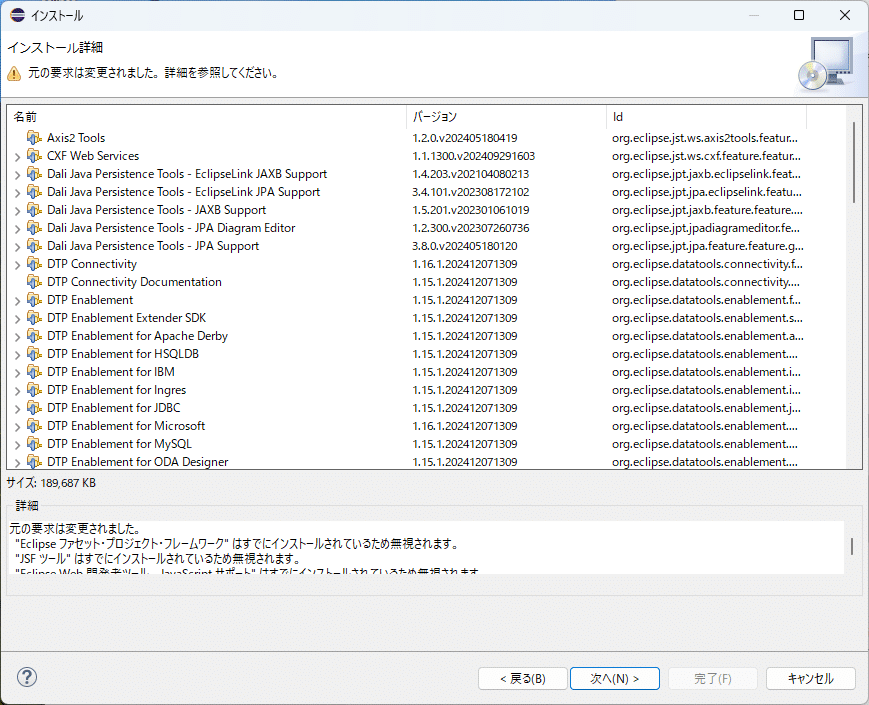The height and width of the screenshot is (705, 869).
Task: Click the バージョン column header
Action: tap(433, 116)
